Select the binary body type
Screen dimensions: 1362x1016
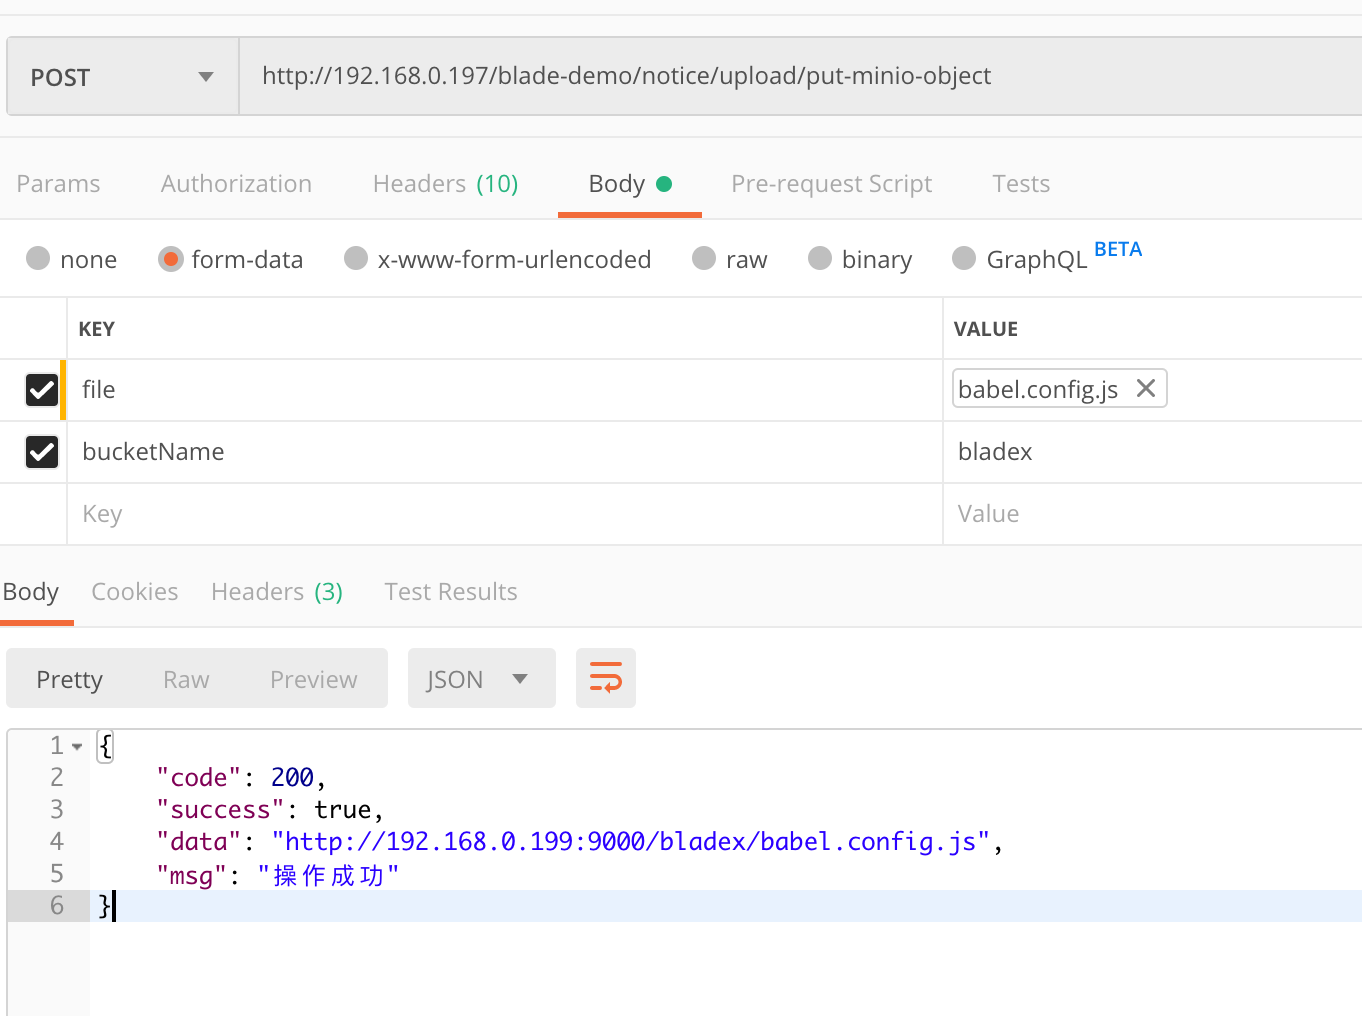pos(820,259)
